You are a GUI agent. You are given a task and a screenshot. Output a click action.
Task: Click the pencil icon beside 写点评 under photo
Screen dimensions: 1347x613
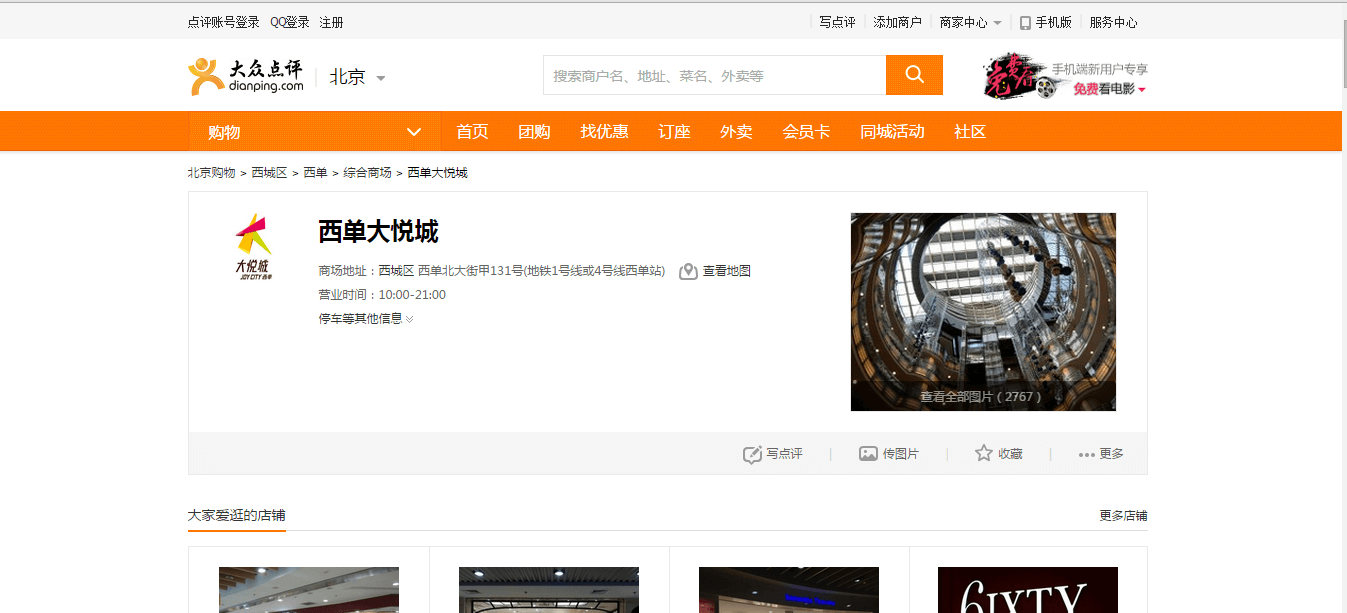[x=752, y=454]
